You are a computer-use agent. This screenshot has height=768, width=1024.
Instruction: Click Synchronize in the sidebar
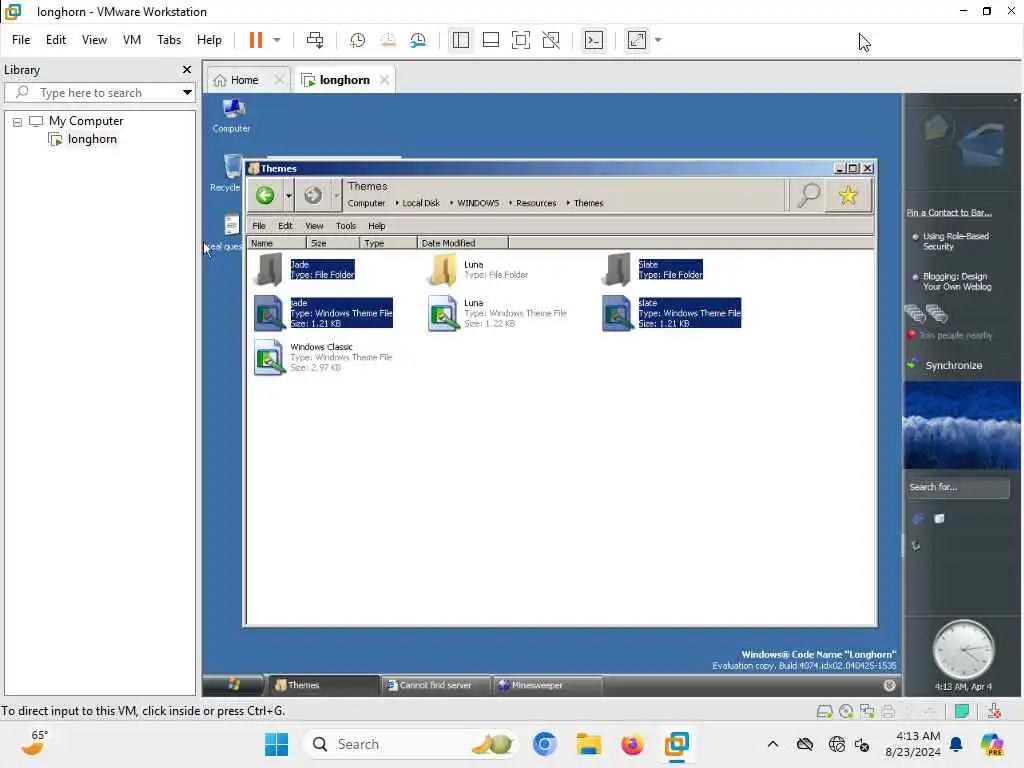[953, 365]
